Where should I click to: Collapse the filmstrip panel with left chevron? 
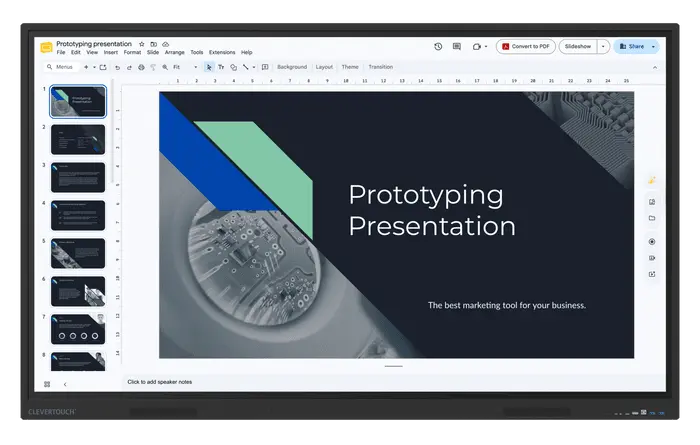pyautogui.click(x=65, y=384)
